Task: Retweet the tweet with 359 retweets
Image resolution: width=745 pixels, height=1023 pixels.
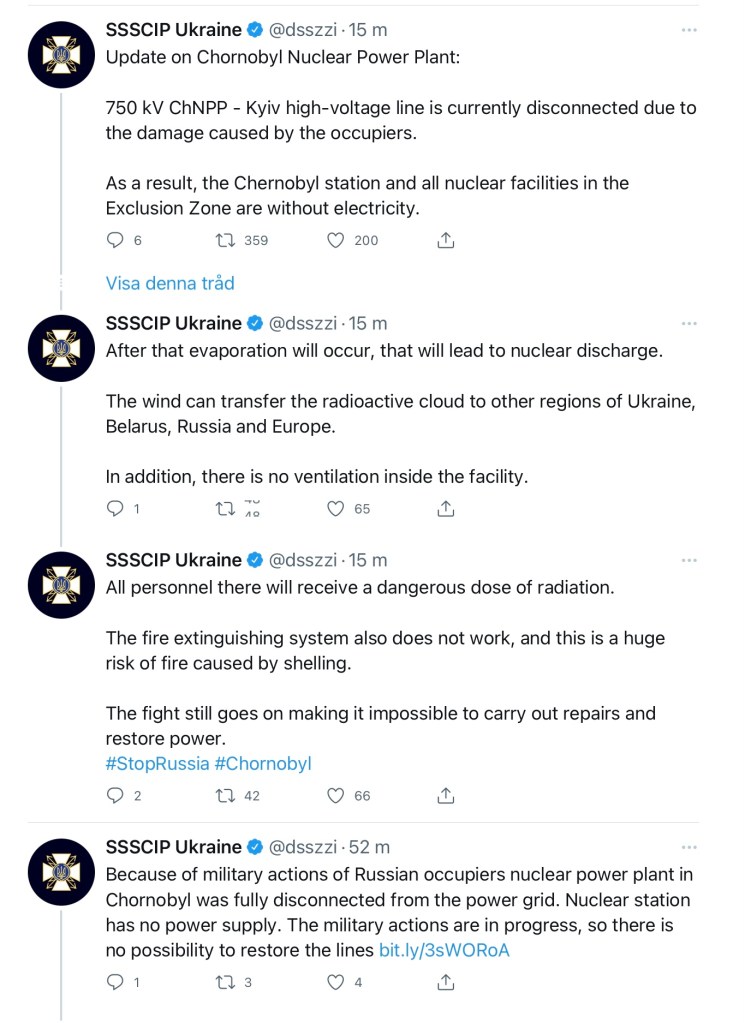Action: click(x=227, y=240)
